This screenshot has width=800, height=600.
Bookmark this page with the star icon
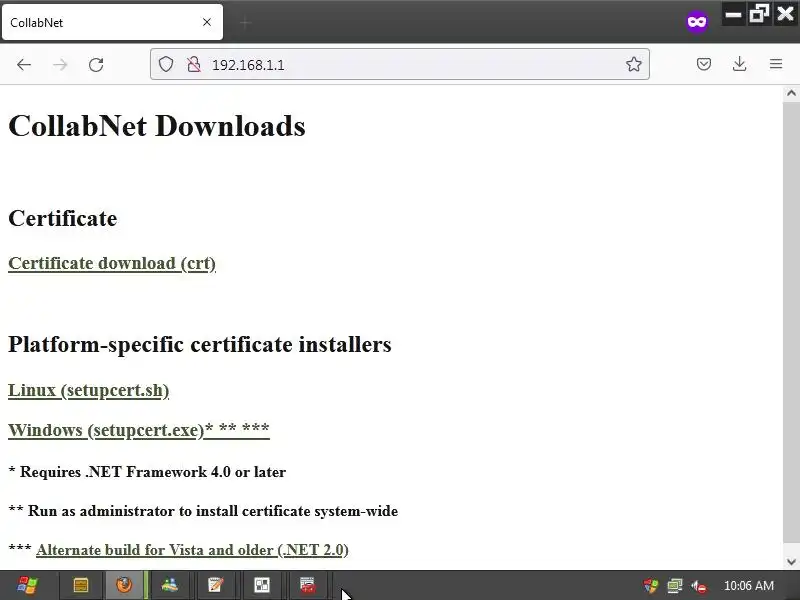[634, 64]
